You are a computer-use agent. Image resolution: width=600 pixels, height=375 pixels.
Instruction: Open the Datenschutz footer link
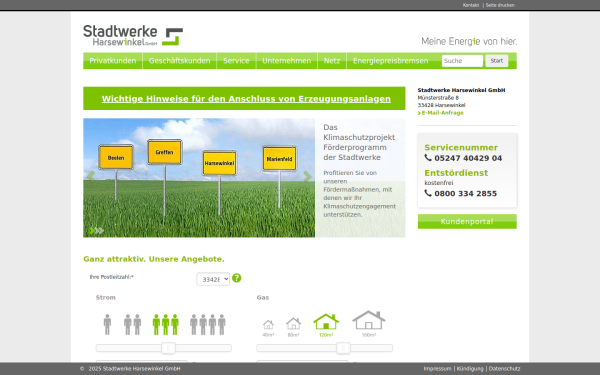click(x=504, y=368)
